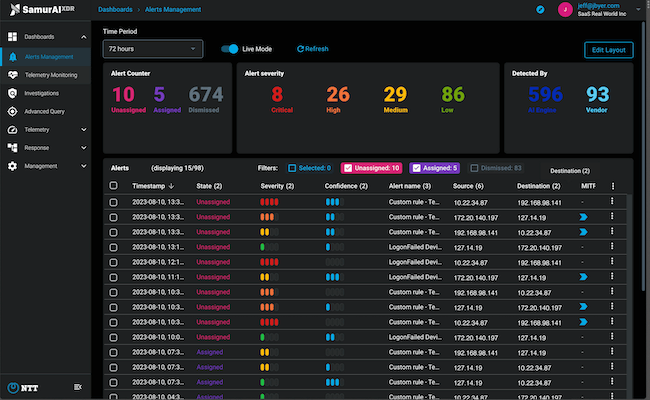Toggle the Live Mode switch
The image size is (650, 400).
(x=230, y=48)
